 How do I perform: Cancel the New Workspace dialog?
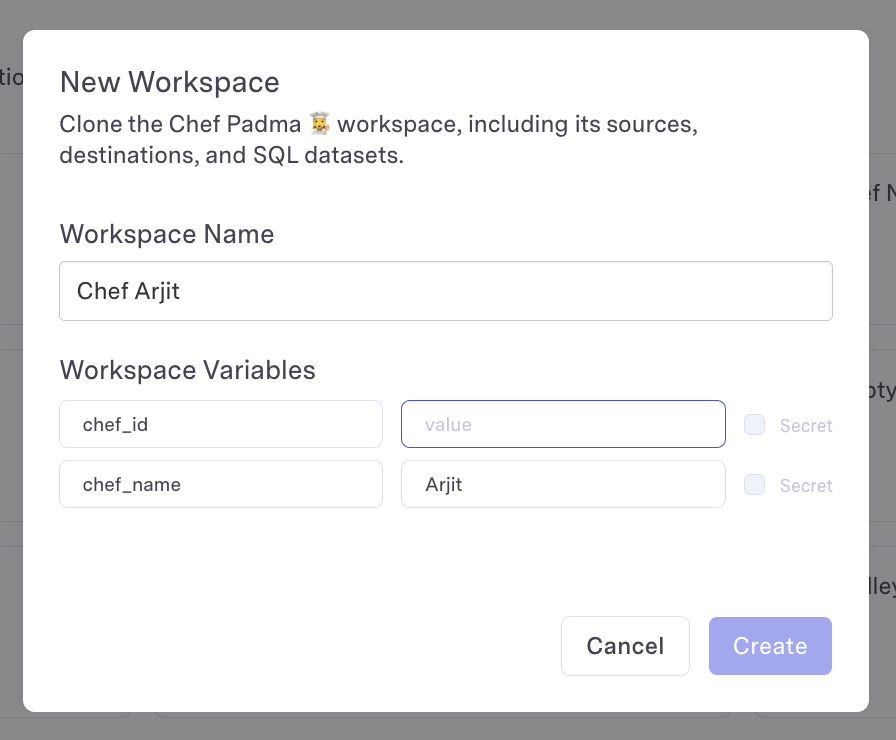625,646
